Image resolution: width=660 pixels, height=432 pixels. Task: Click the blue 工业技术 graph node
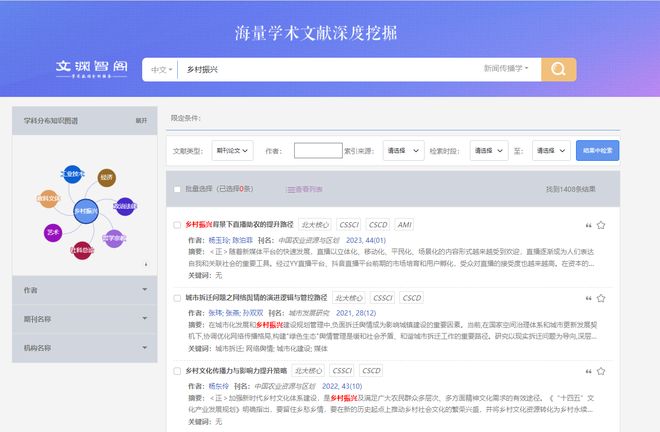pyautogui.click(x=72, y=174)
